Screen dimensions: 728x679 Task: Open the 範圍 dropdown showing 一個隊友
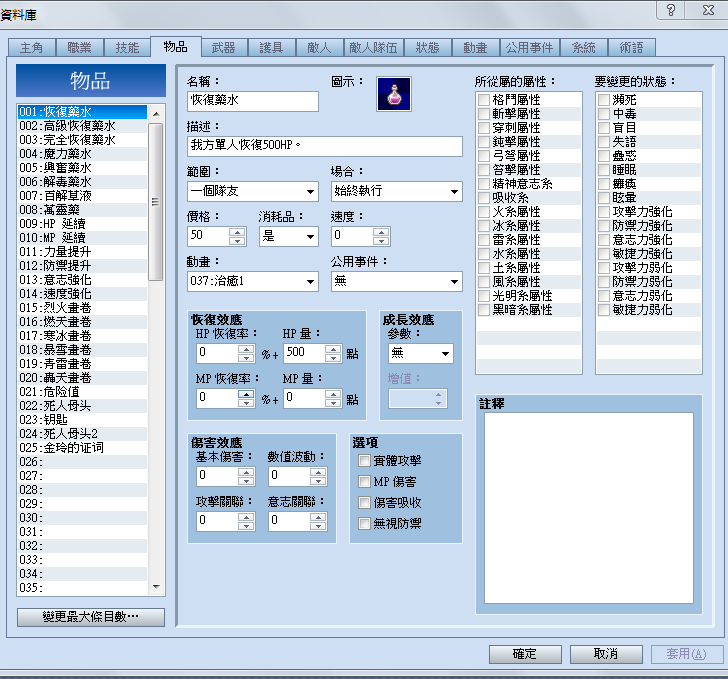253,191
